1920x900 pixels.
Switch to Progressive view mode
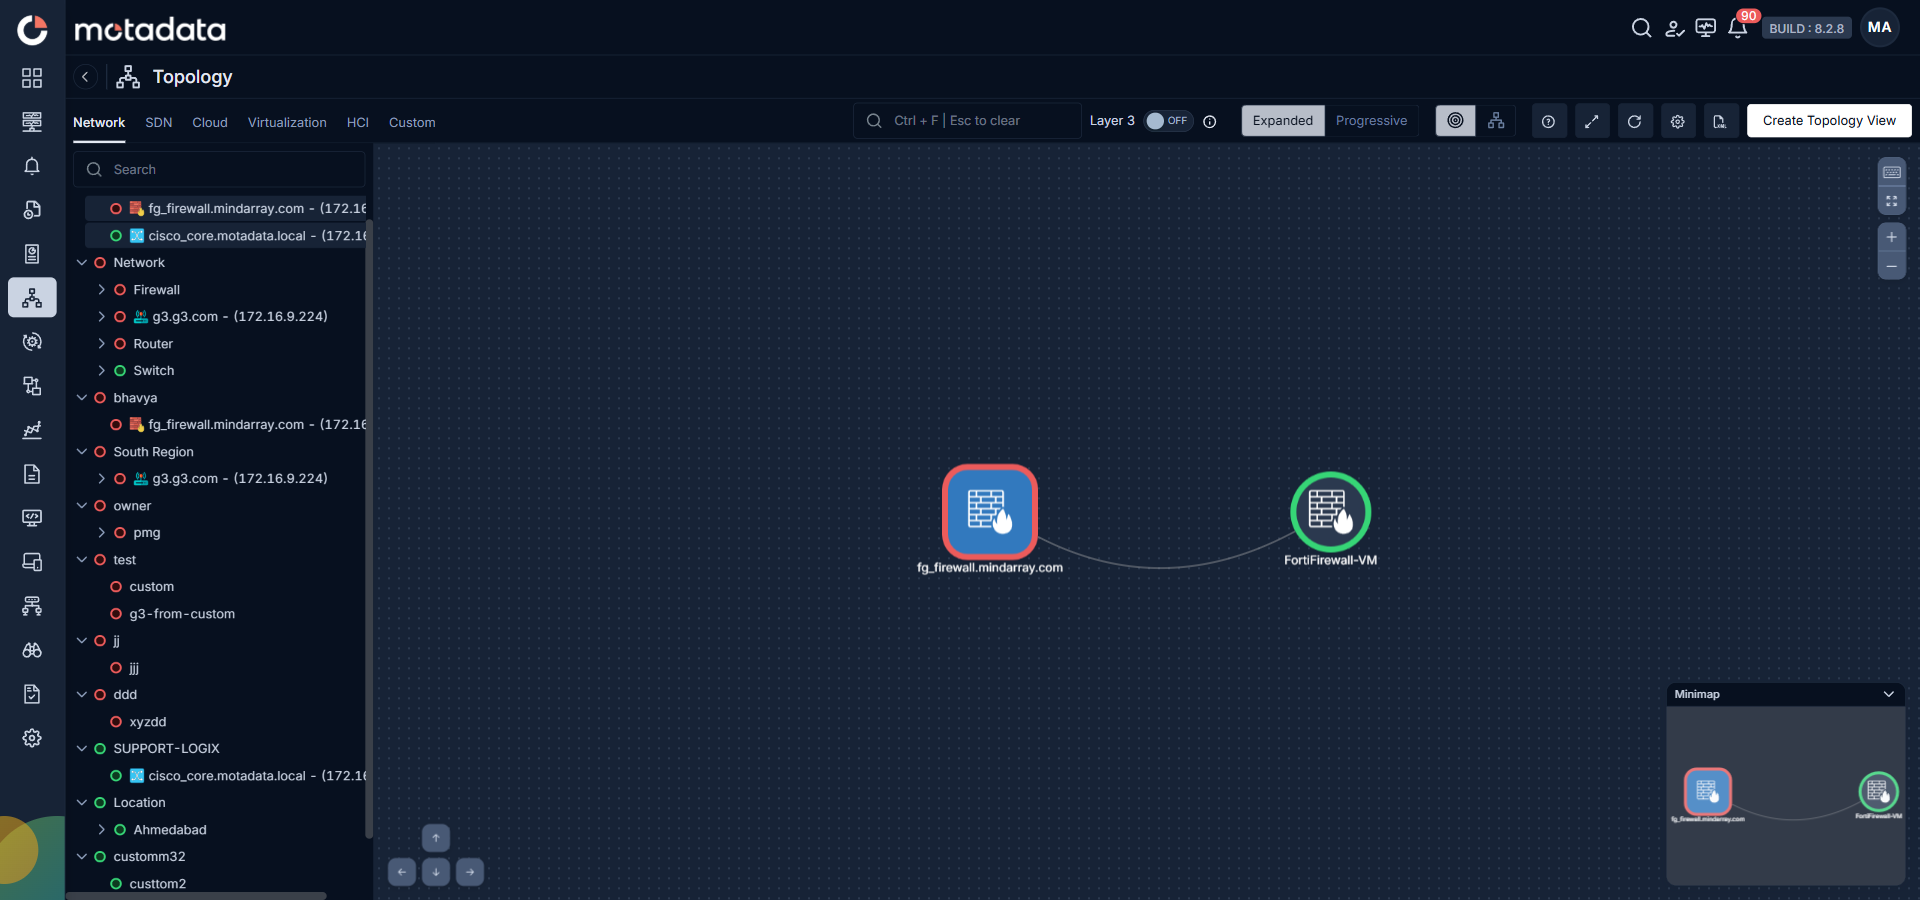pyautogui.click(x=1371, y=121)
